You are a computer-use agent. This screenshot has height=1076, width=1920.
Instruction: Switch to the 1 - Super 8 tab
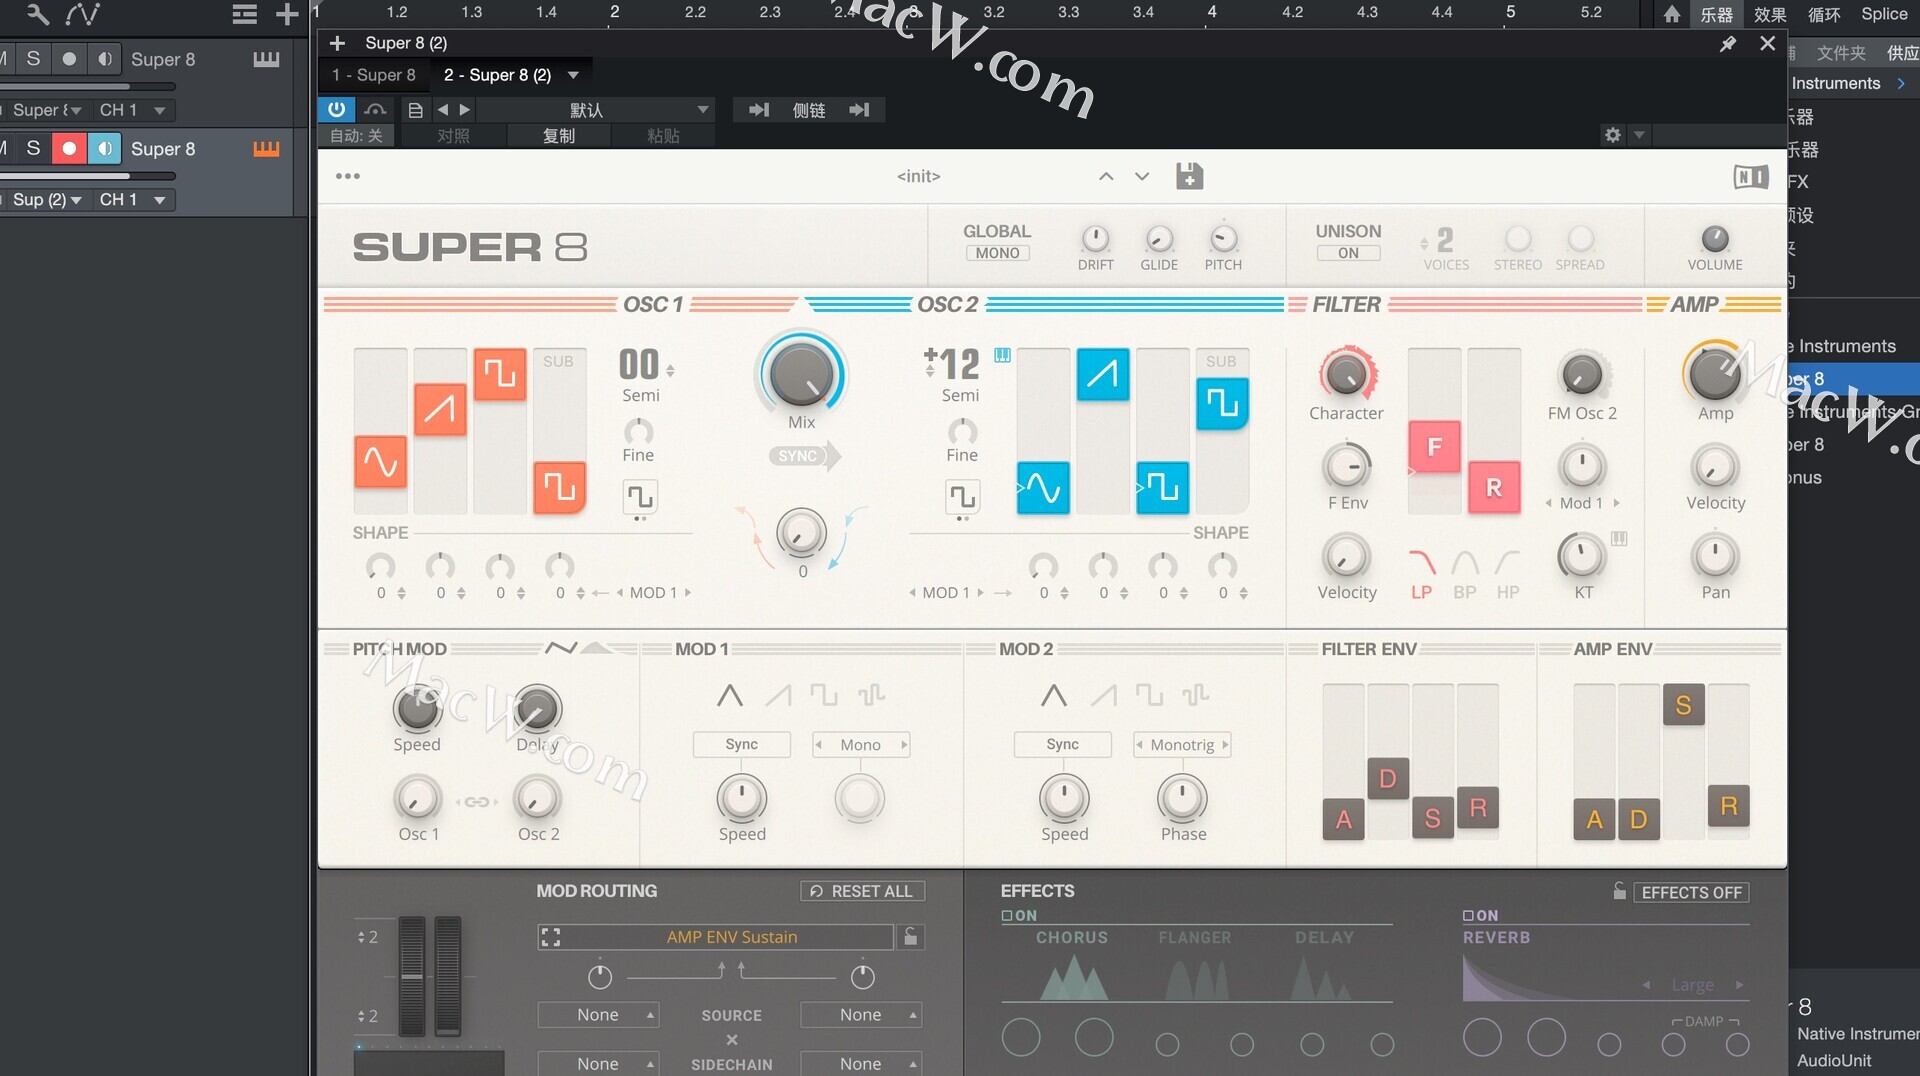tap(373, 75)
